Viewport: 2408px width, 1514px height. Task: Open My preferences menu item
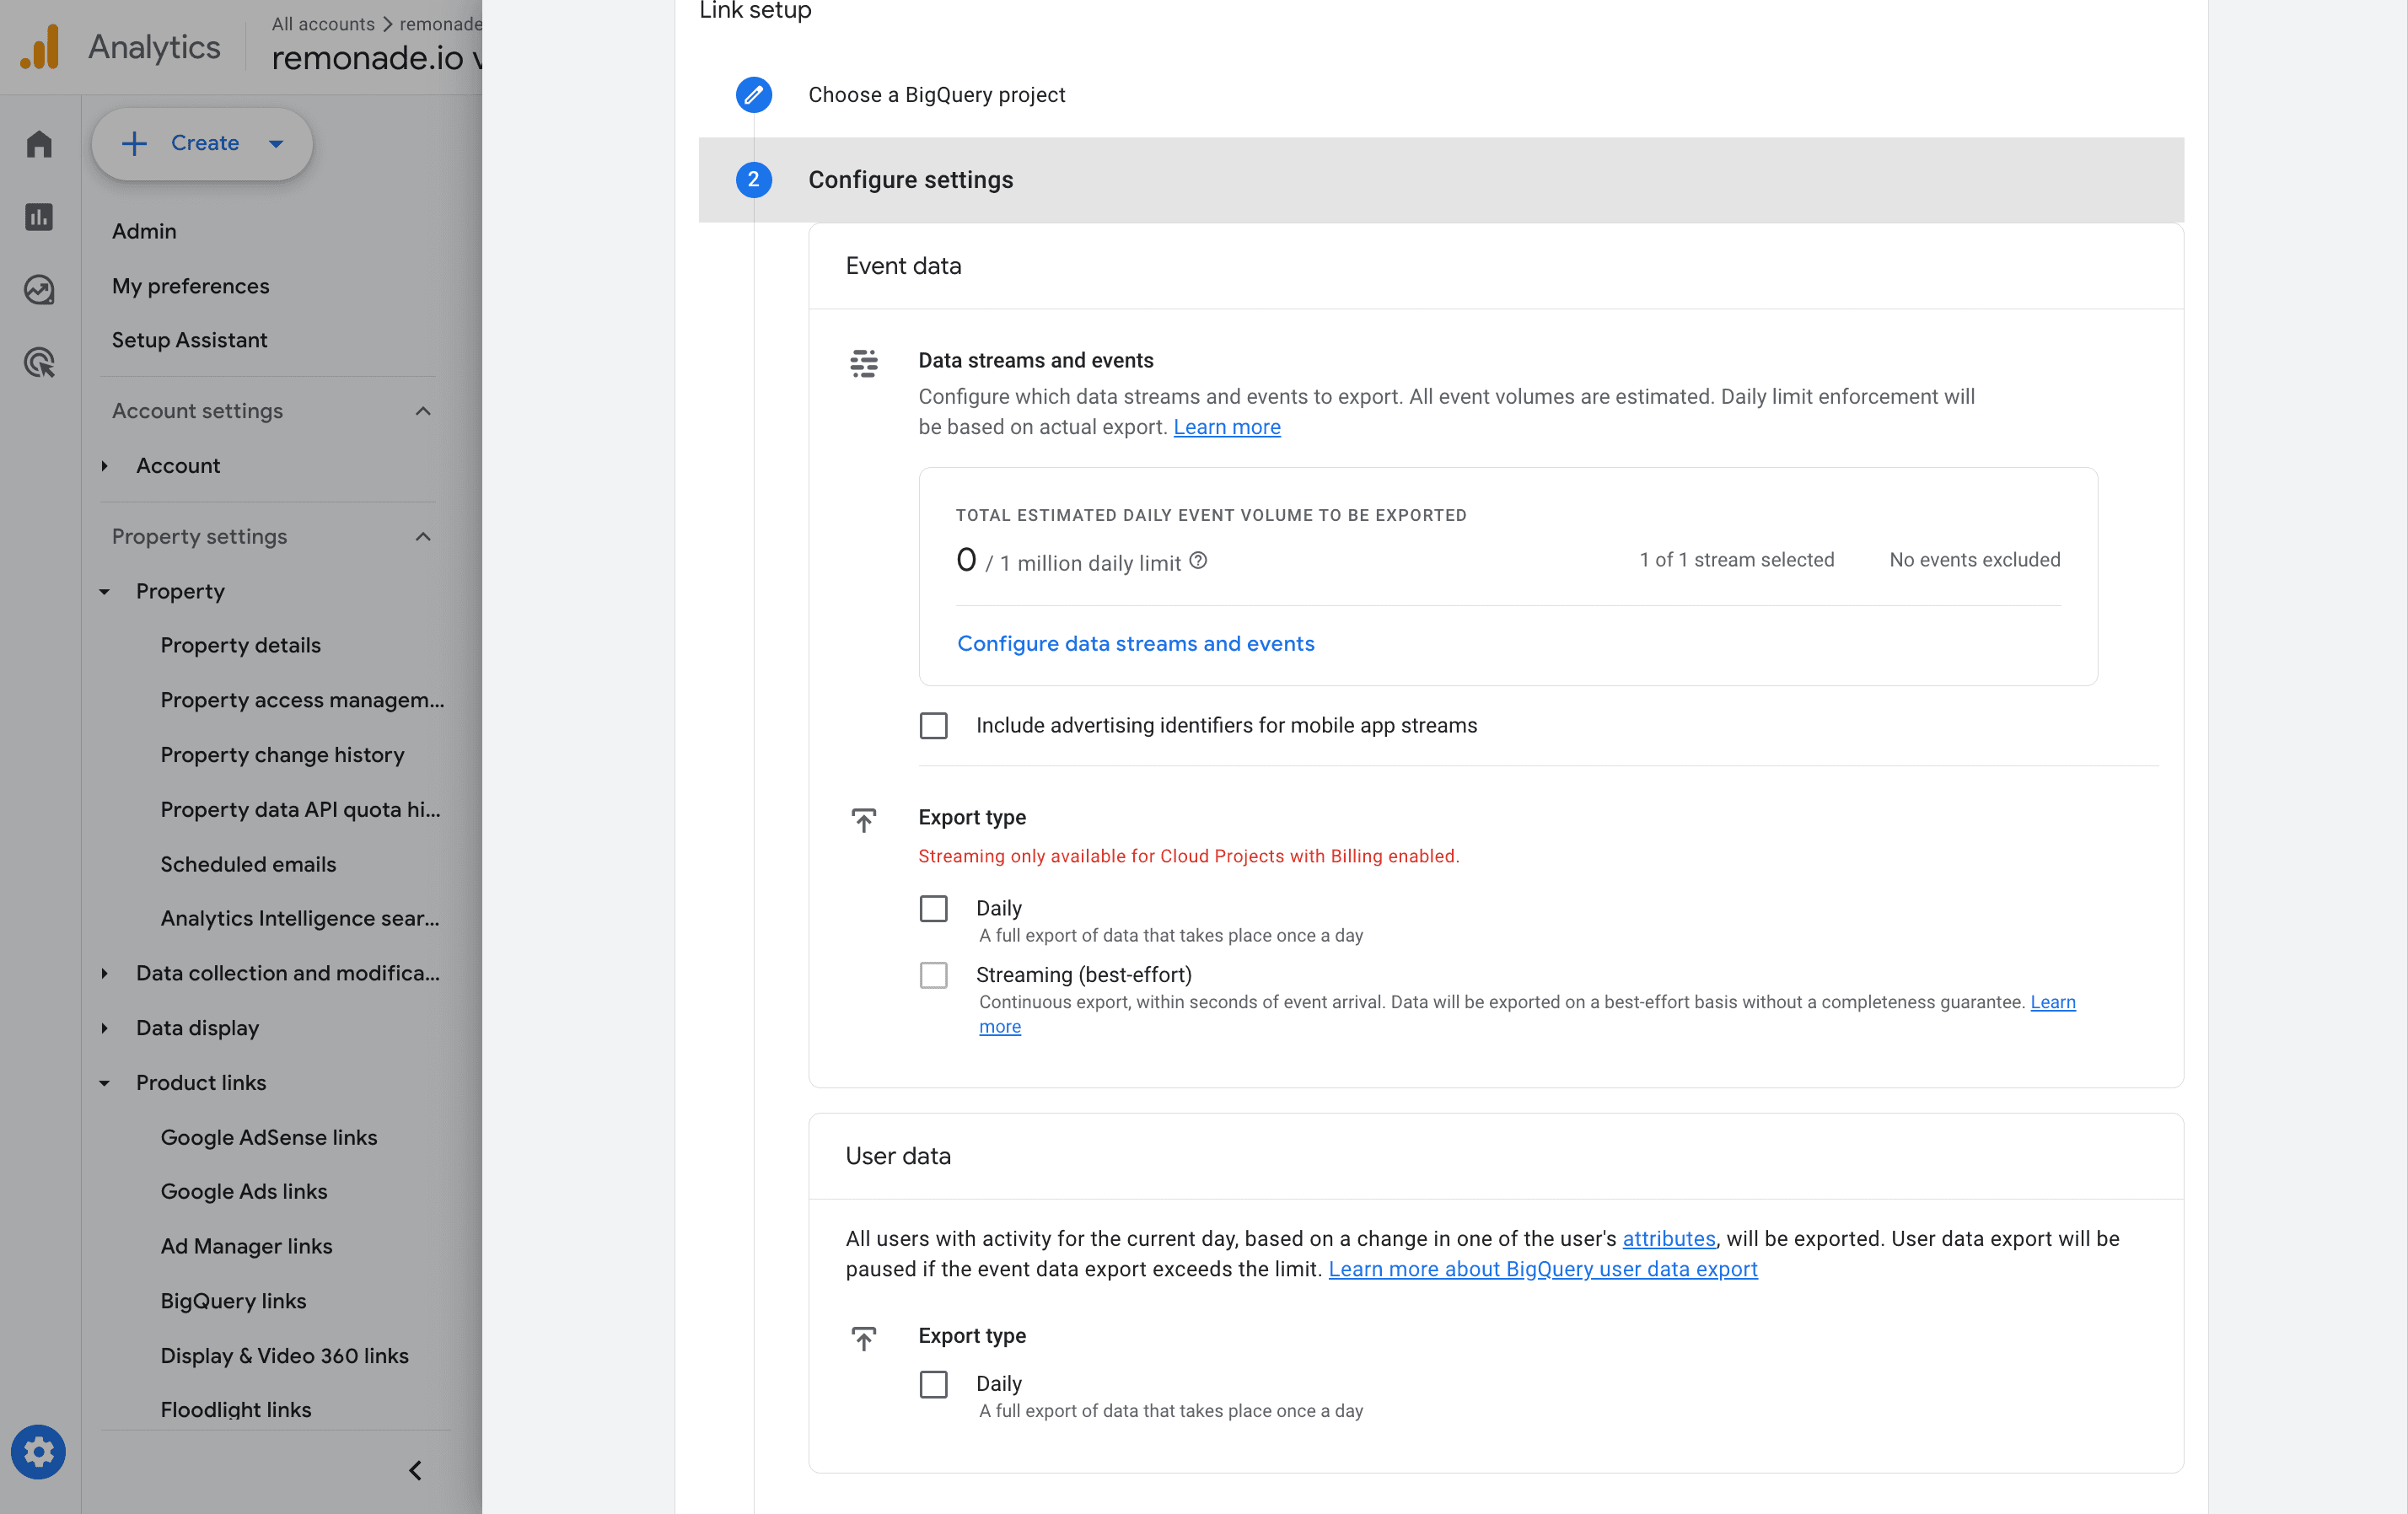point(190,286)
